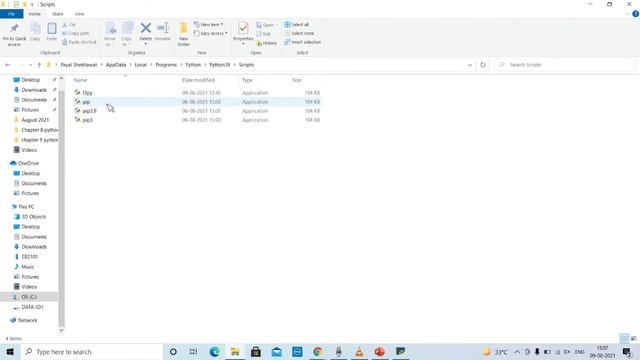This screenshot has width=640, height=360.
Task: Select the pip3 application file
Action: click(x=198, y=120)
